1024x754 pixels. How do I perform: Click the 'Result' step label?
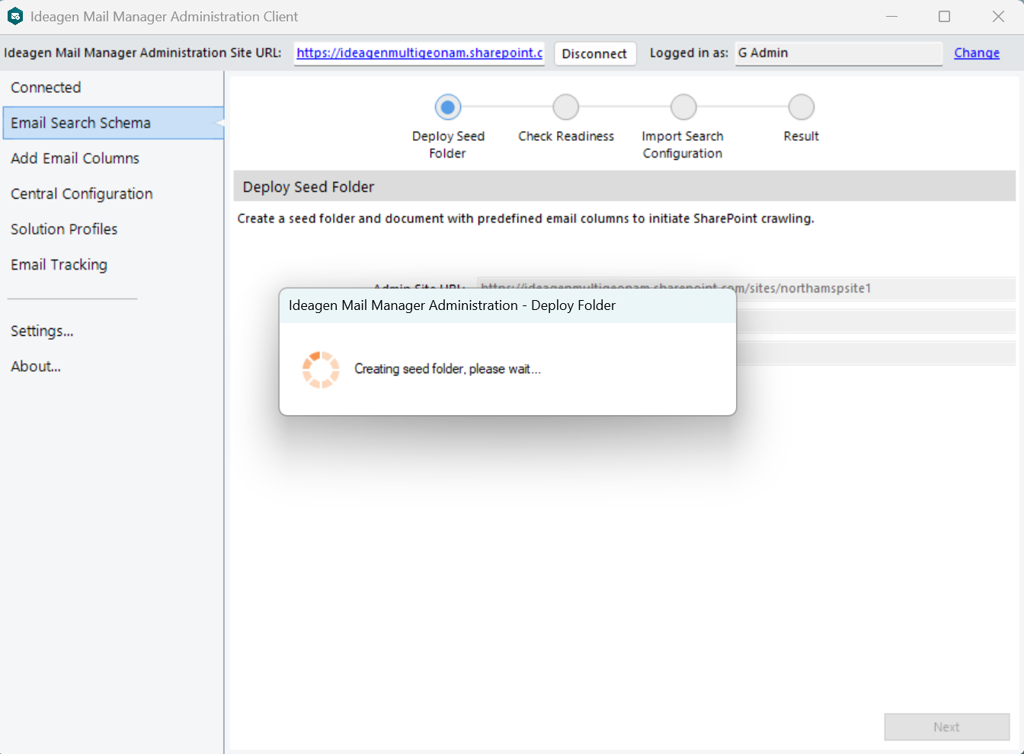(801, 136)
